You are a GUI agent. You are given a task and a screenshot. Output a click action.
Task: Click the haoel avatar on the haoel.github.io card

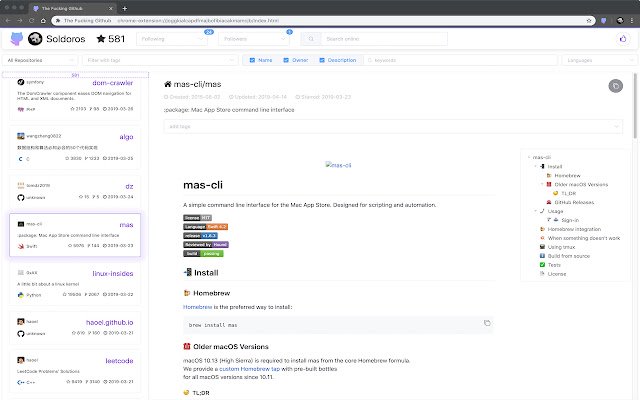(21, 322)
